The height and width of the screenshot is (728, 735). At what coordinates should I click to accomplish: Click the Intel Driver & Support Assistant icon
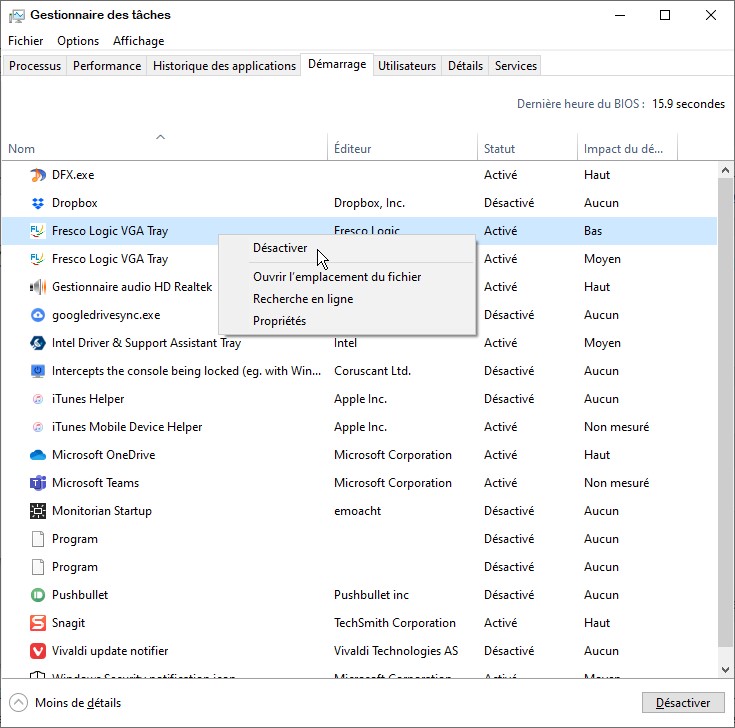click(x=38, y=343)
